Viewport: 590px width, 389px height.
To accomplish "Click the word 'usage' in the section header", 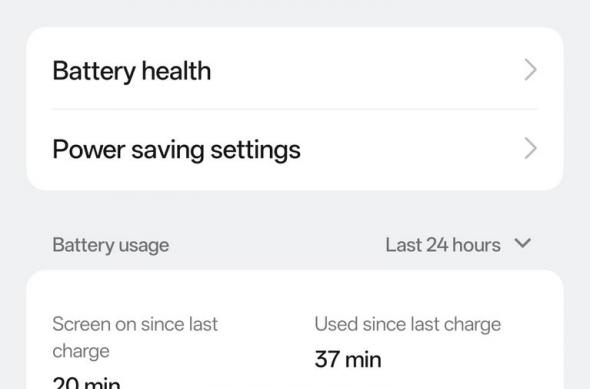I will [143, 246].
